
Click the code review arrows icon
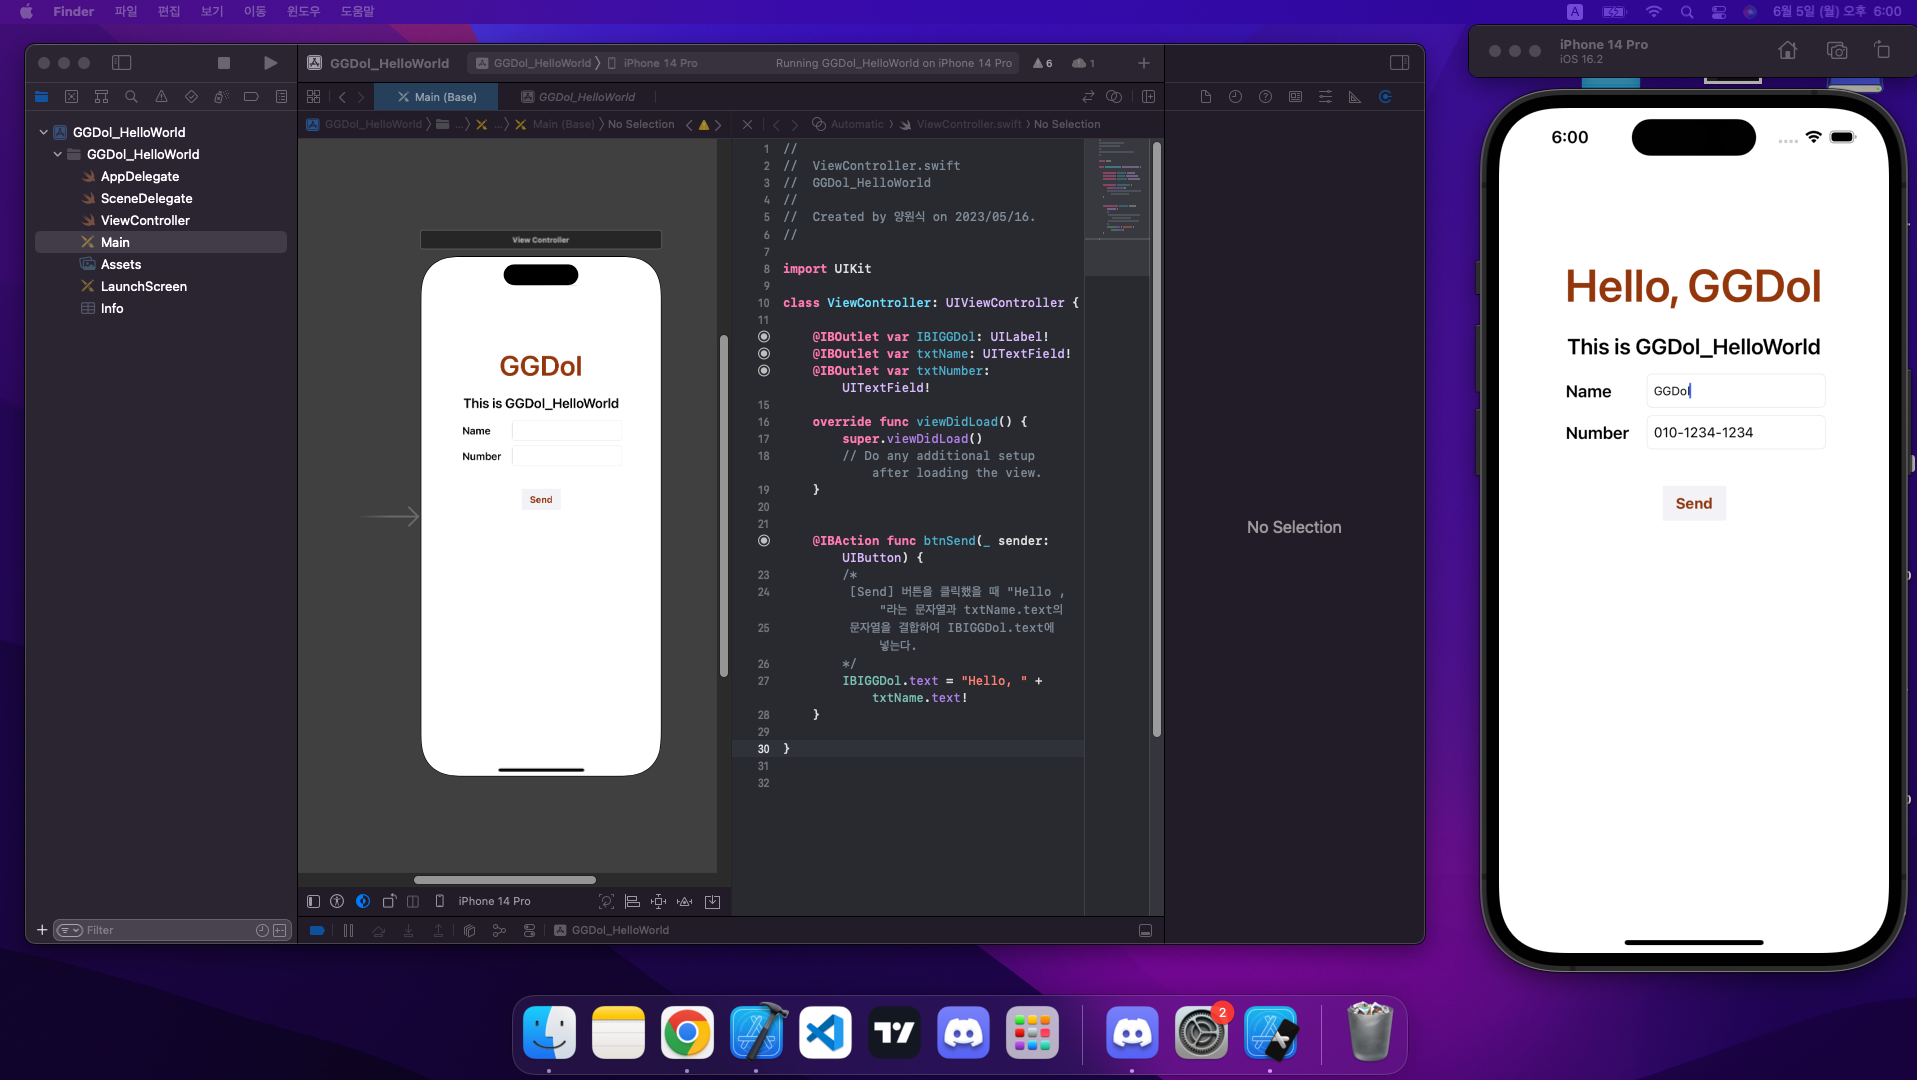1088,97
